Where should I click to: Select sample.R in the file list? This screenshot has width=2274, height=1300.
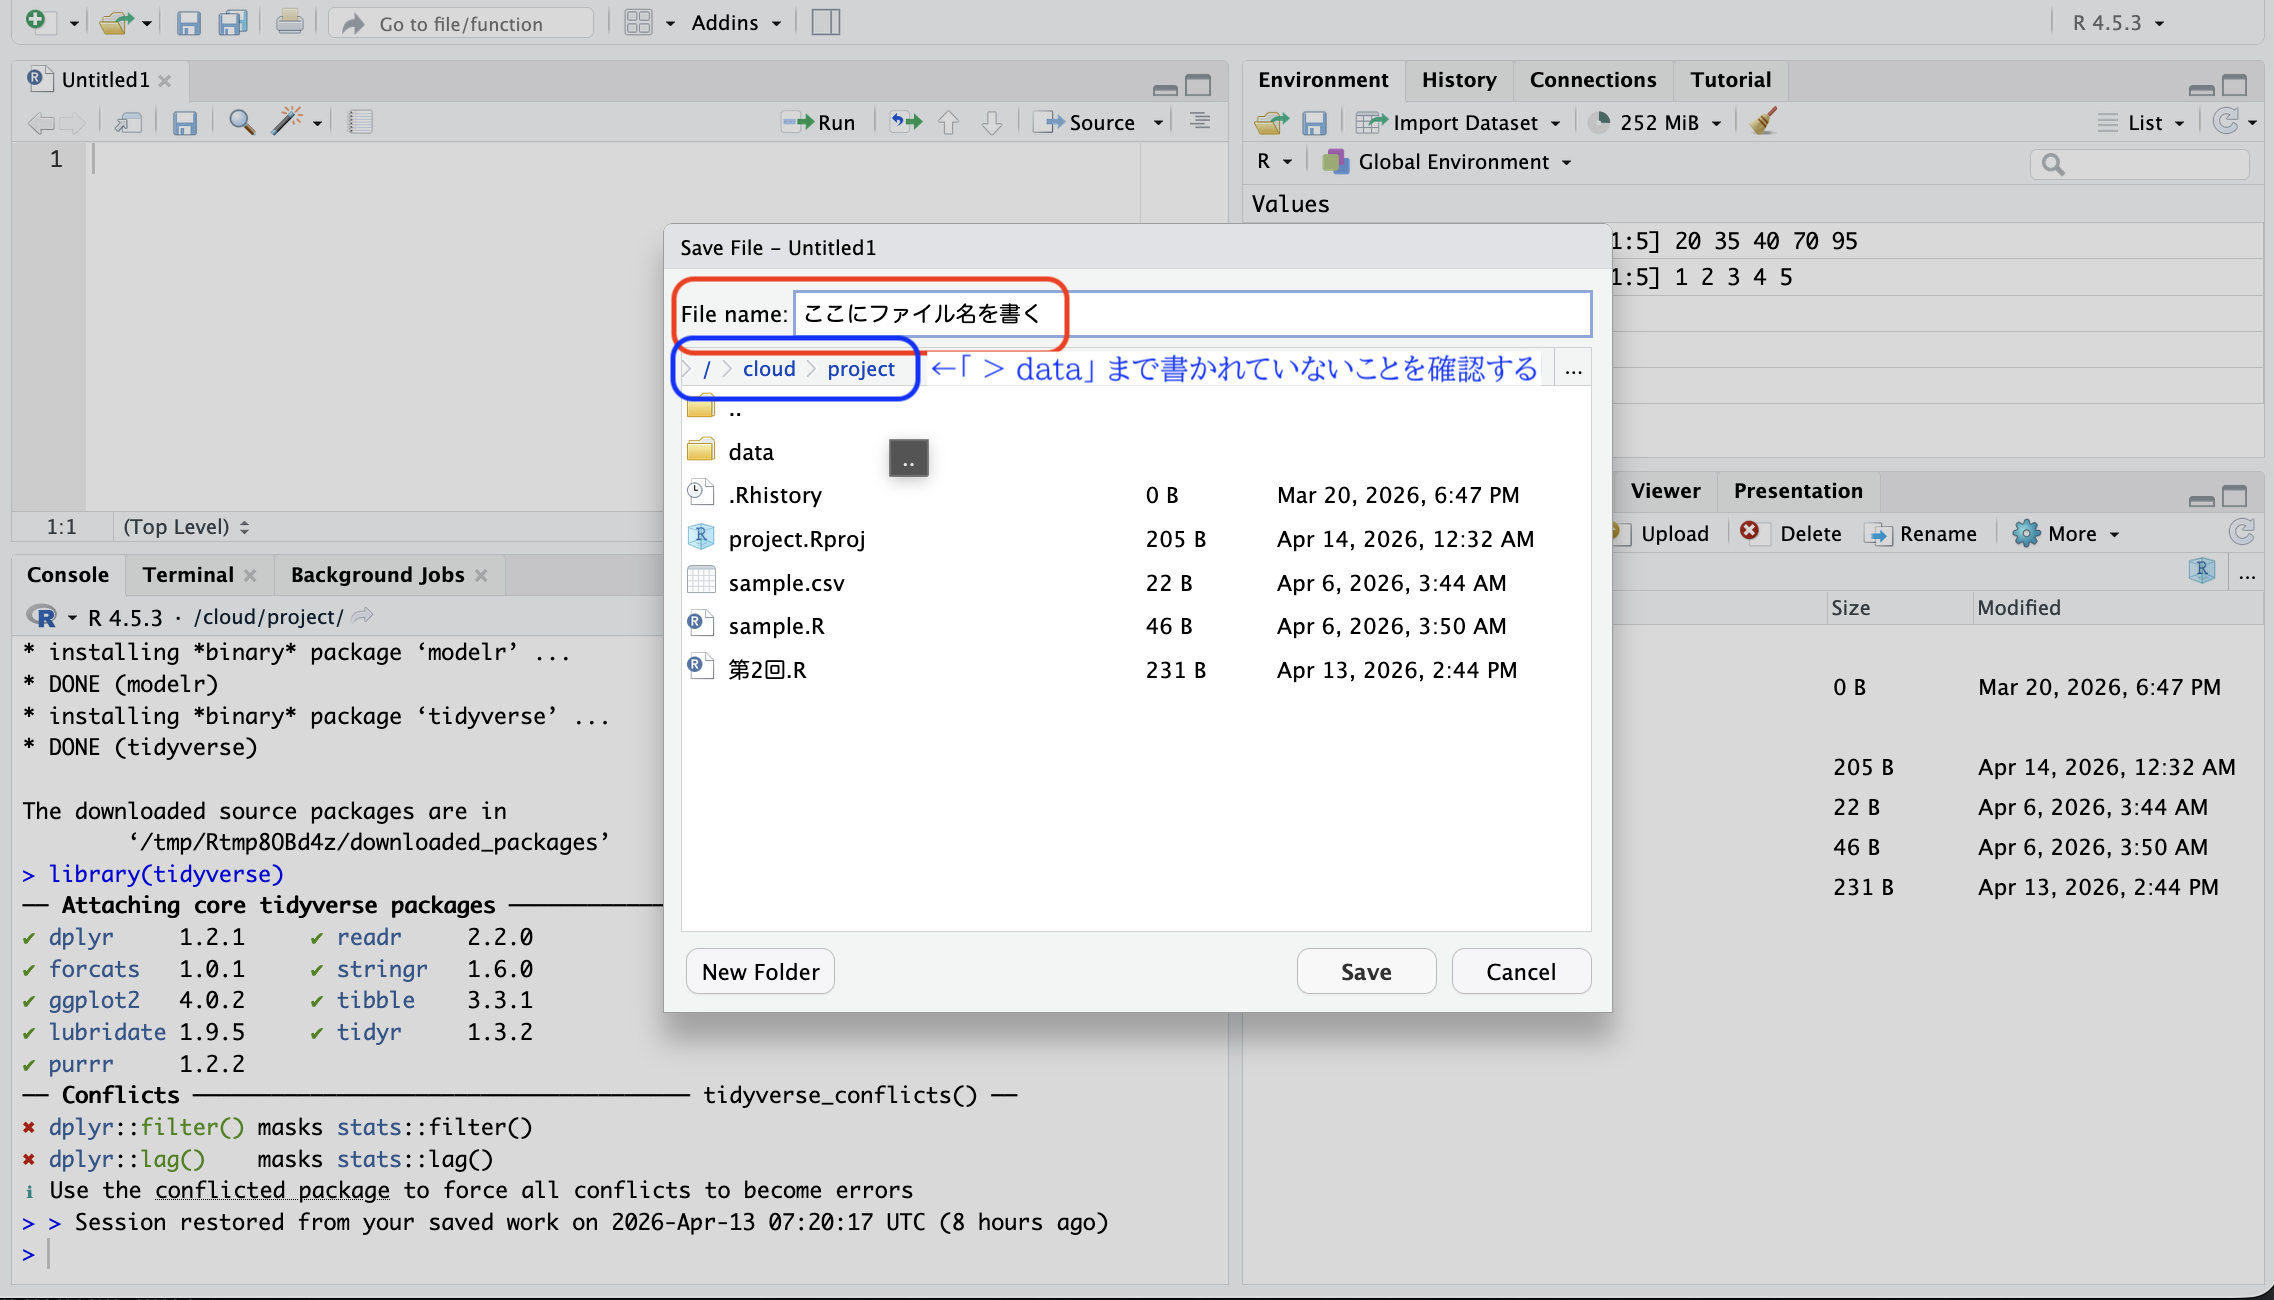click(776, 626)
